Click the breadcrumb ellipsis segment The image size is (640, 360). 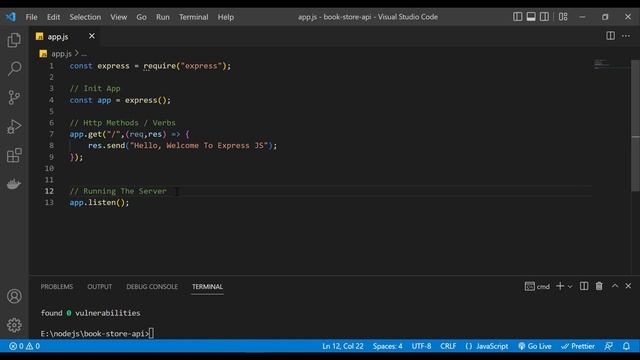pos(84,53)
